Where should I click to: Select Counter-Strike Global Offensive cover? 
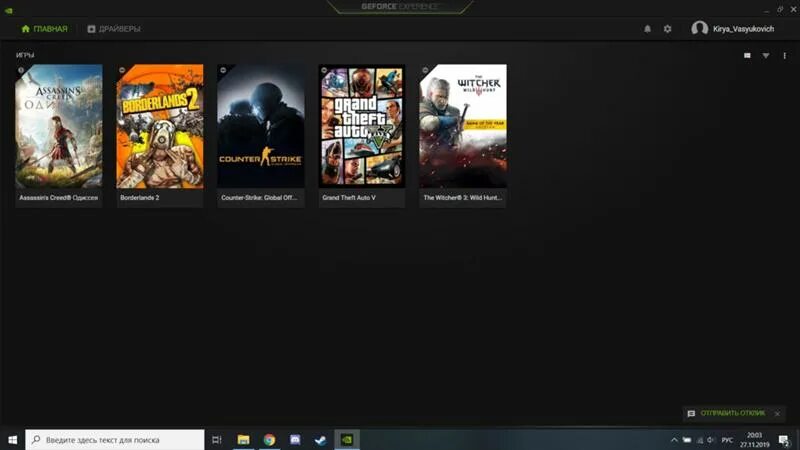coord(261,126)
